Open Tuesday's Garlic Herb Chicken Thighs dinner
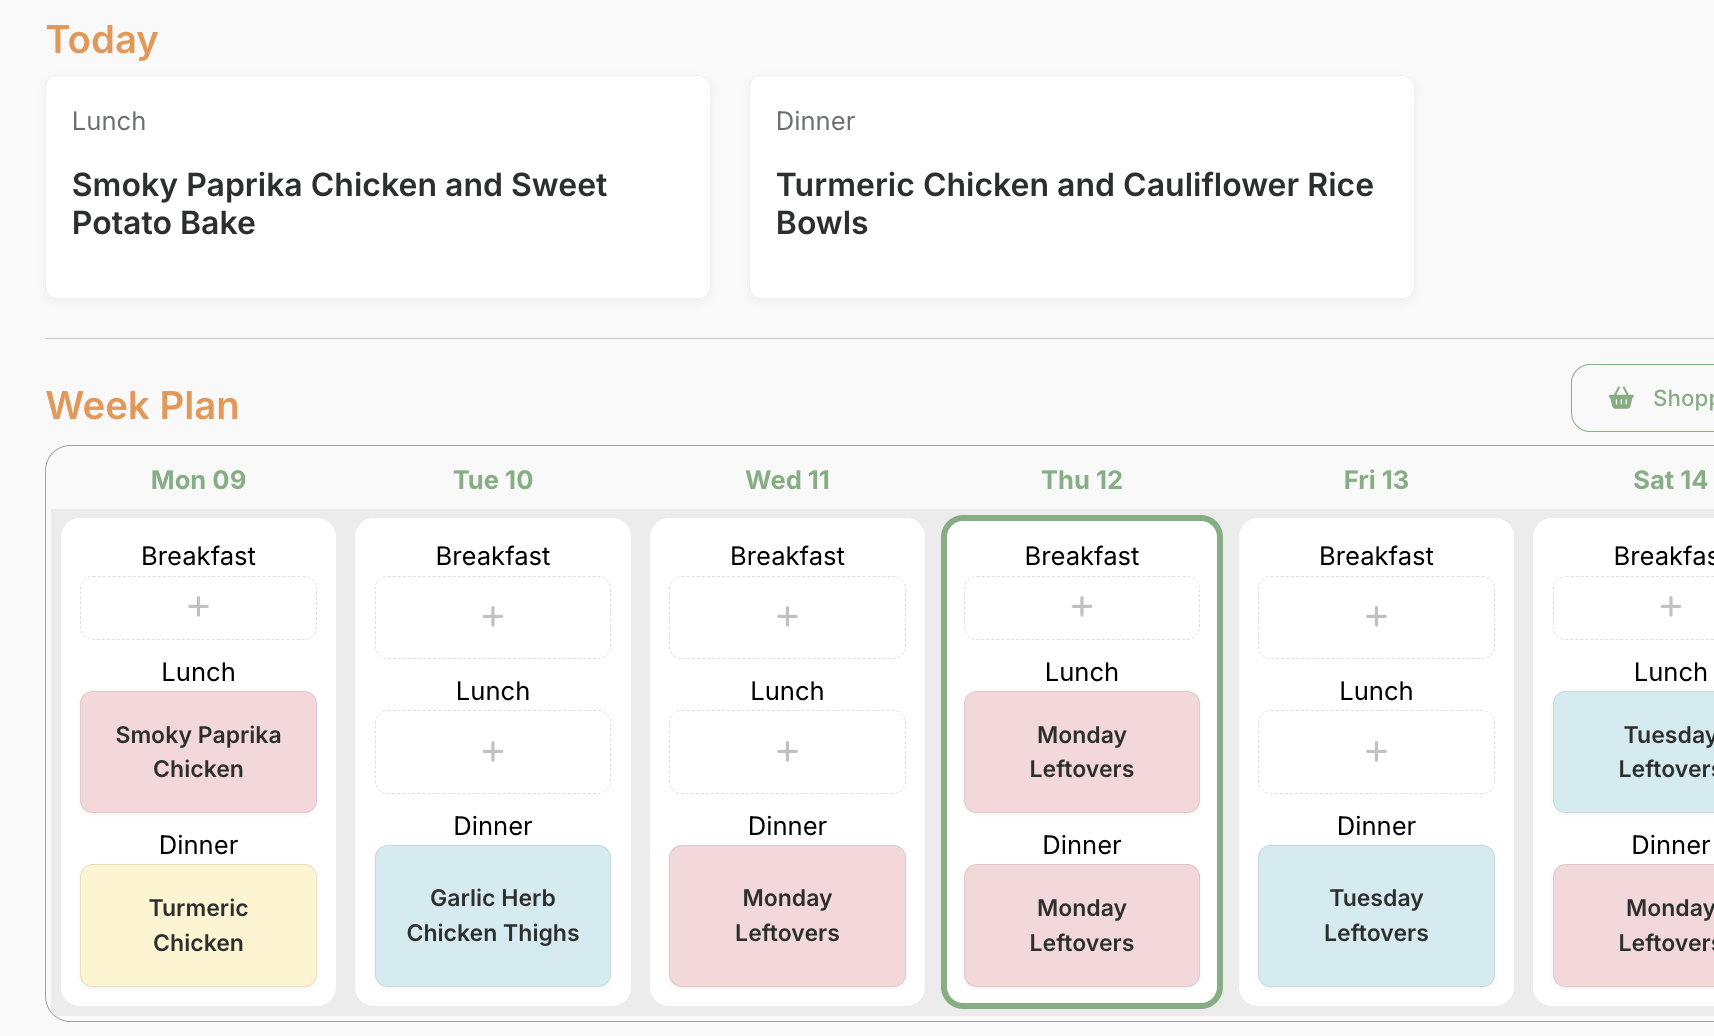The width and height of the screenshot is (1714, 1036). pyautogui.click(x=493, y=916)
